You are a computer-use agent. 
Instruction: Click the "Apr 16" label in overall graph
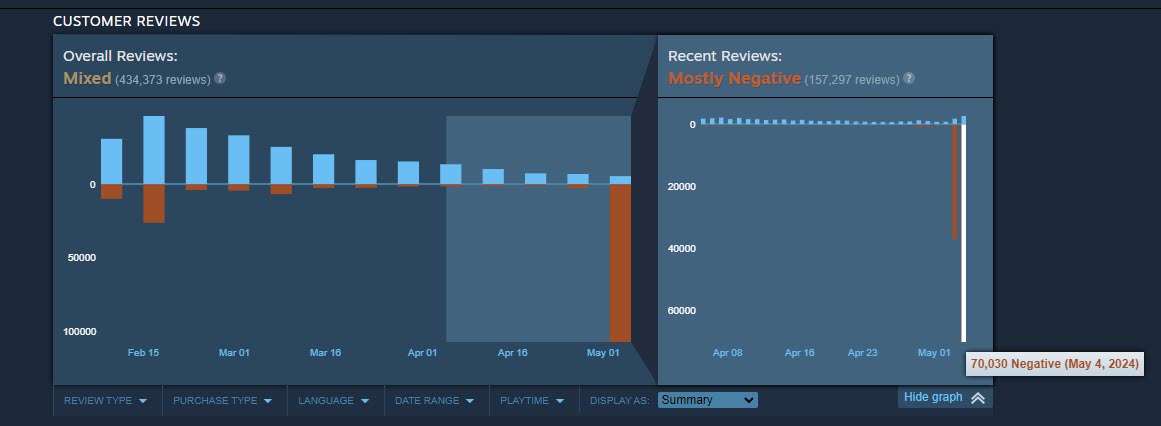coord(512,353)
